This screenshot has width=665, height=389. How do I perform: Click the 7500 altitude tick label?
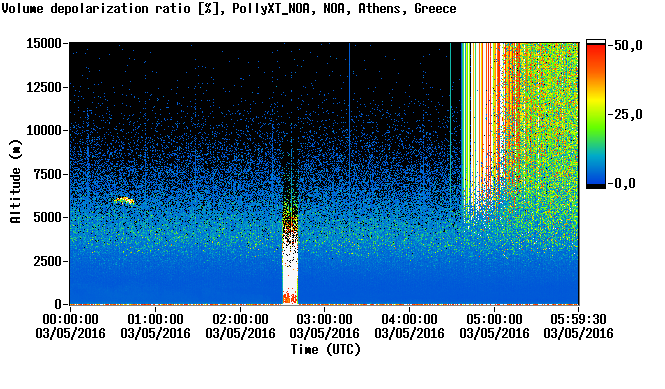(x=48, y=174)
